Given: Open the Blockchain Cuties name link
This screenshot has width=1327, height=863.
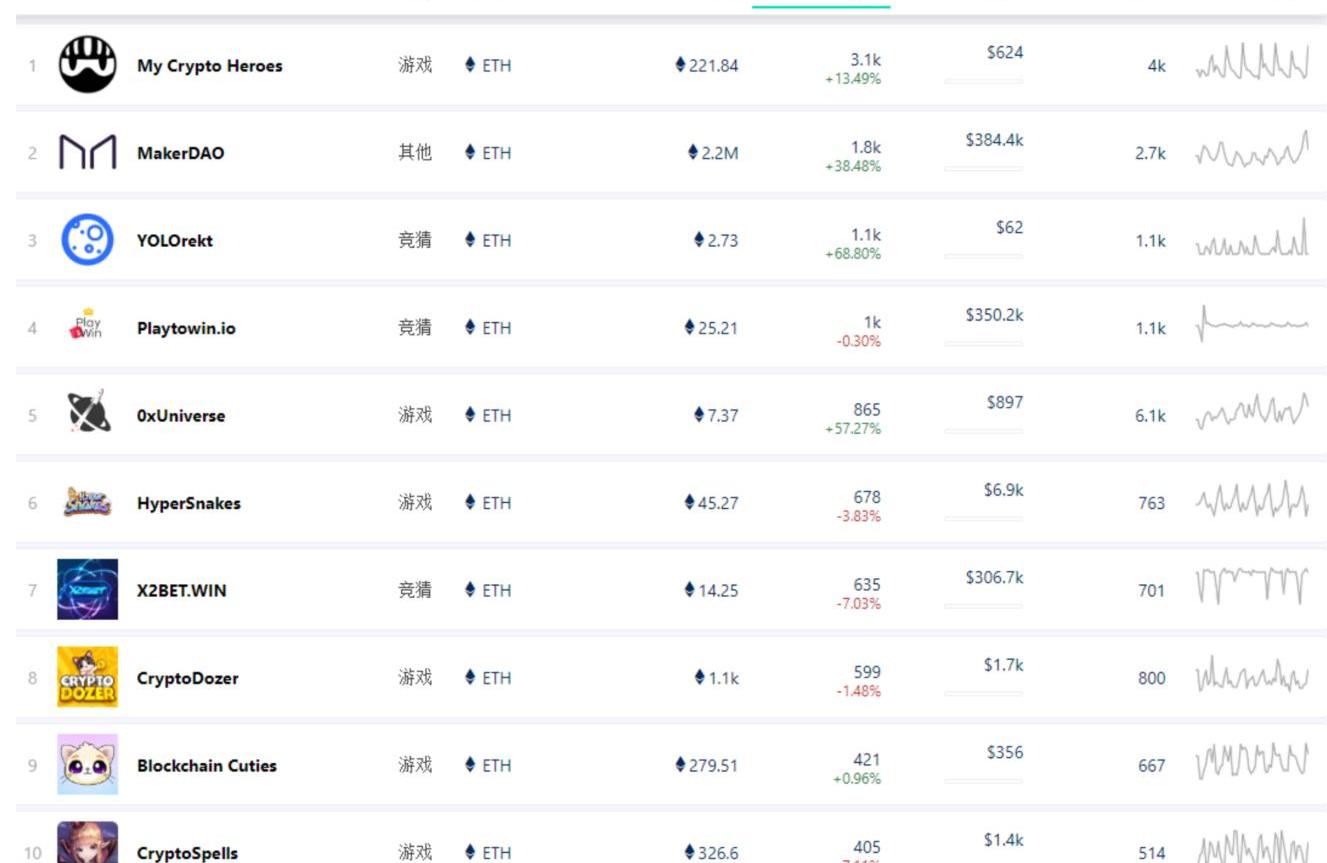Looking at the screenshot, I should (206, 765).
